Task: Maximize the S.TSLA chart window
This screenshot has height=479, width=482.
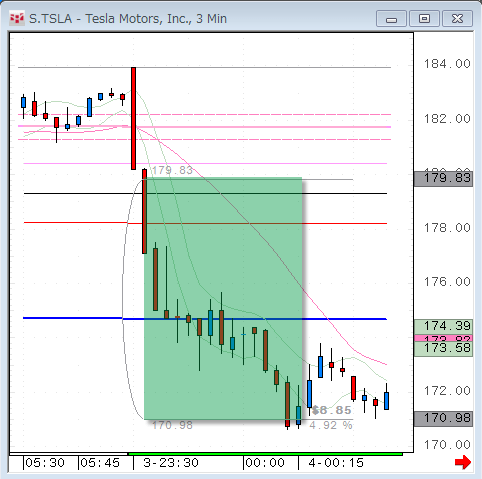Action: (424, 19)
